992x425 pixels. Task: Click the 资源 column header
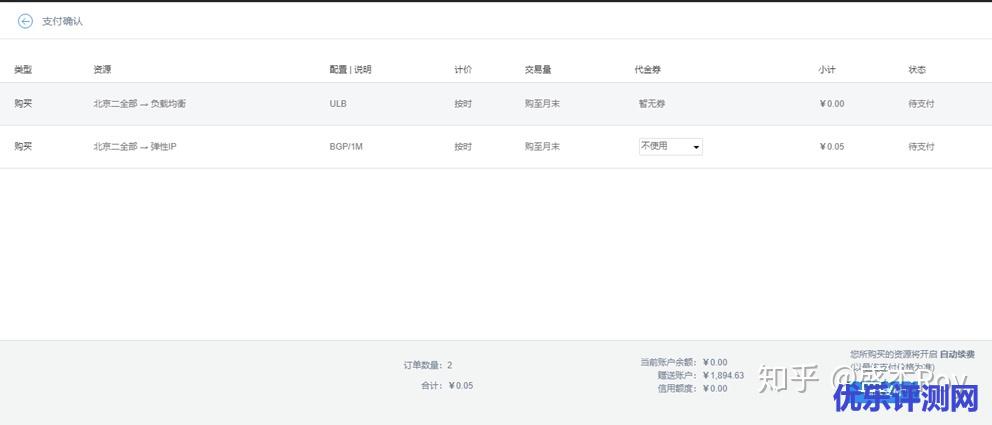click(x=102, y=70)
